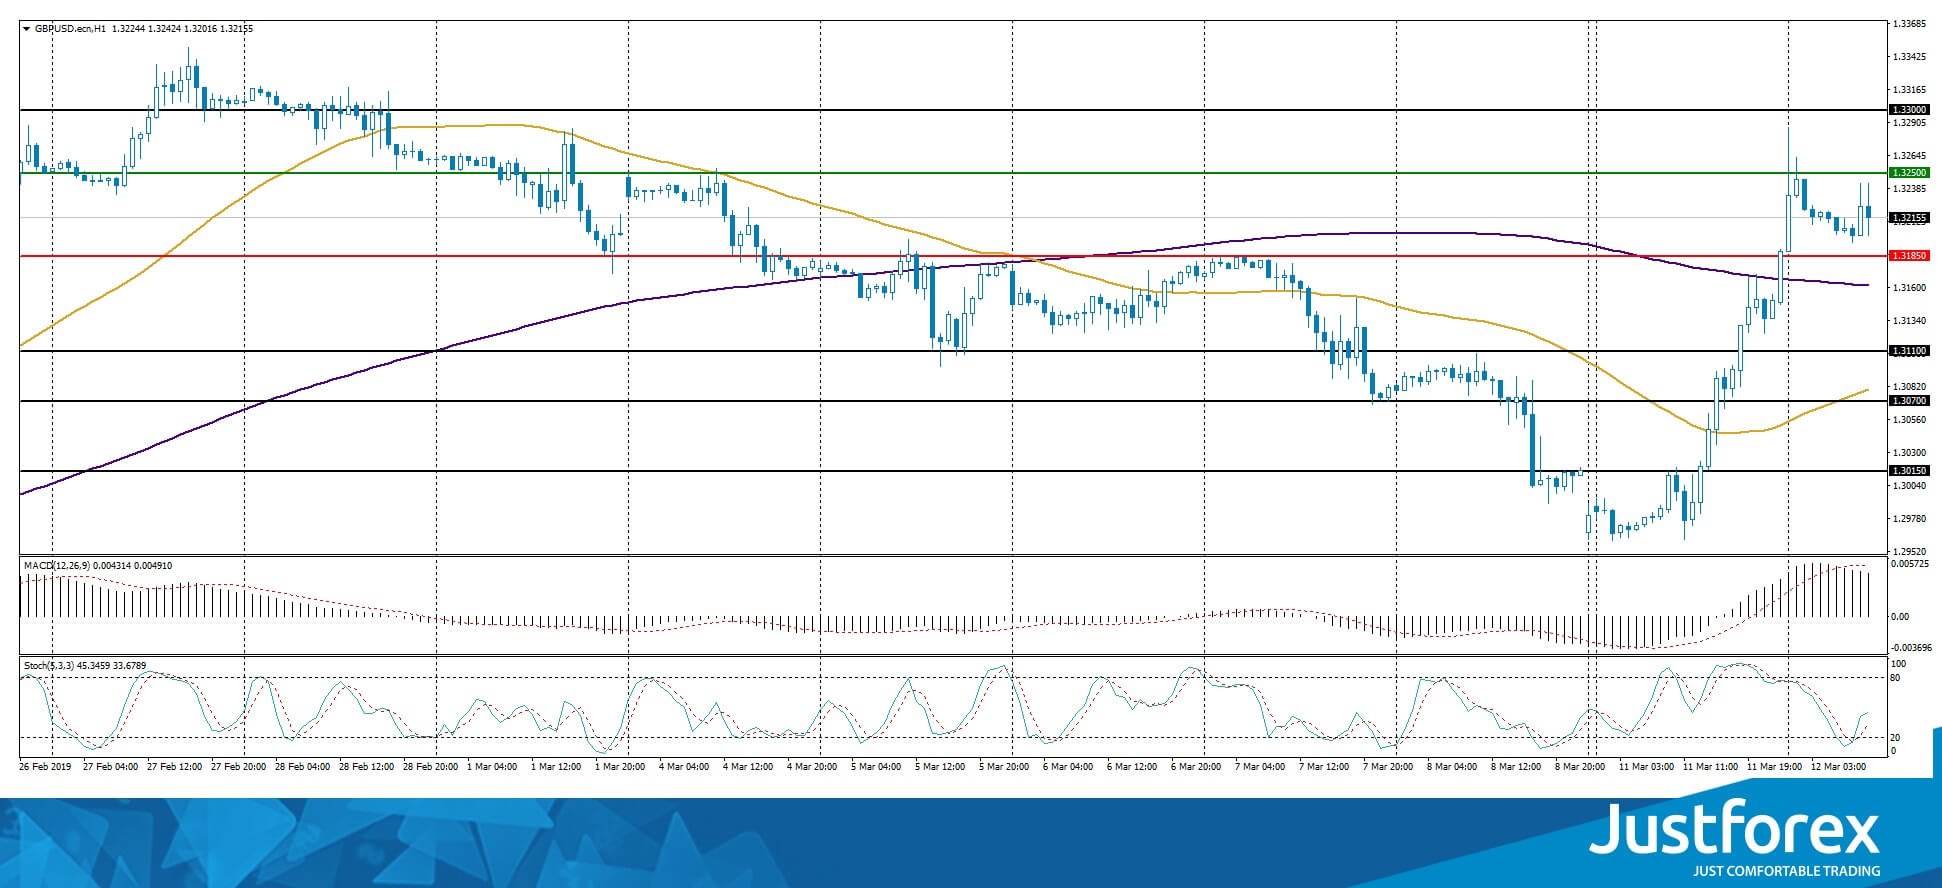Click the 0.005725 value on MACD scale
The width and height of the screenshot is (1942, 888).
coord(1910,565)
